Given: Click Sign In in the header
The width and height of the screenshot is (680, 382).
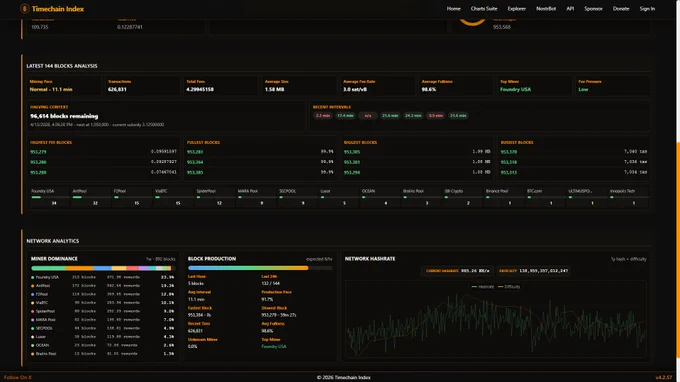Looking at the screenshot, I should tap(647, 9).
